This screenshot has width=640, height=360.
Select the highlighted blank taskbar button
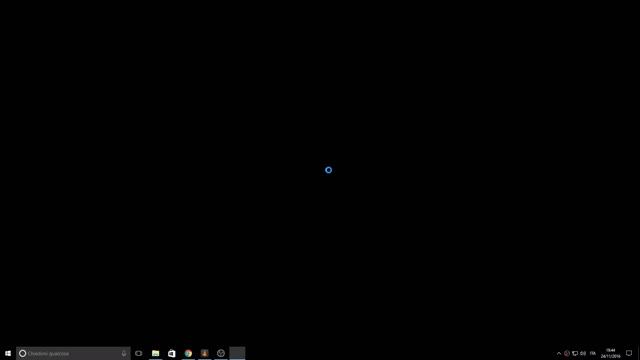pyautogui.click(x=237, y=353)
